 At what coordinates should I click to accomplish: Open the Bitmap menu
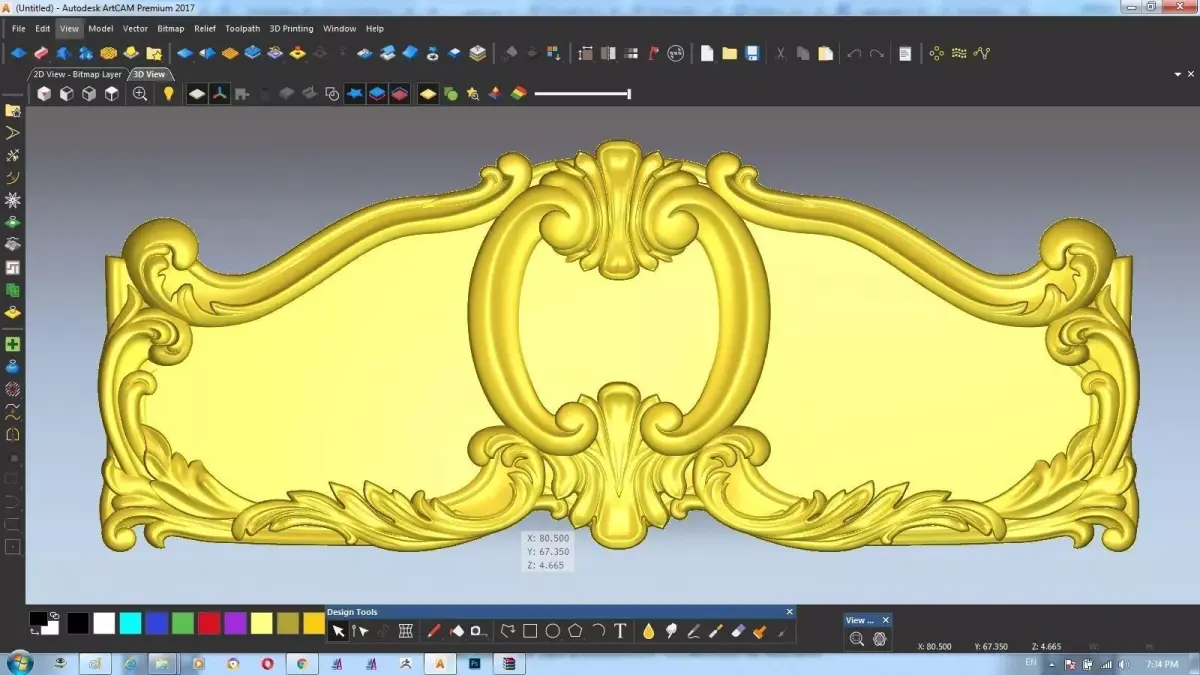coord(171,29)
